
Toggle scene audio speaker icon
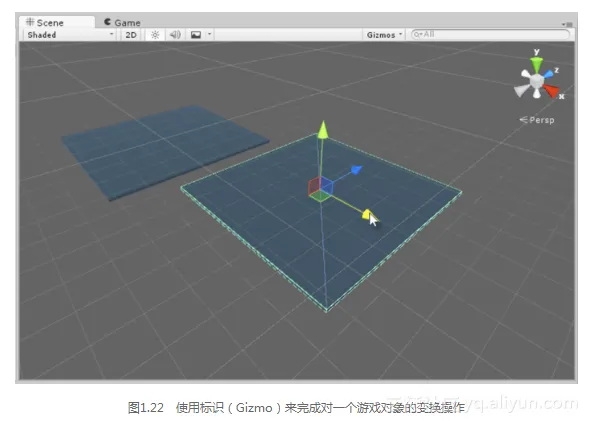pyautogui.click(x=175, y=35)
